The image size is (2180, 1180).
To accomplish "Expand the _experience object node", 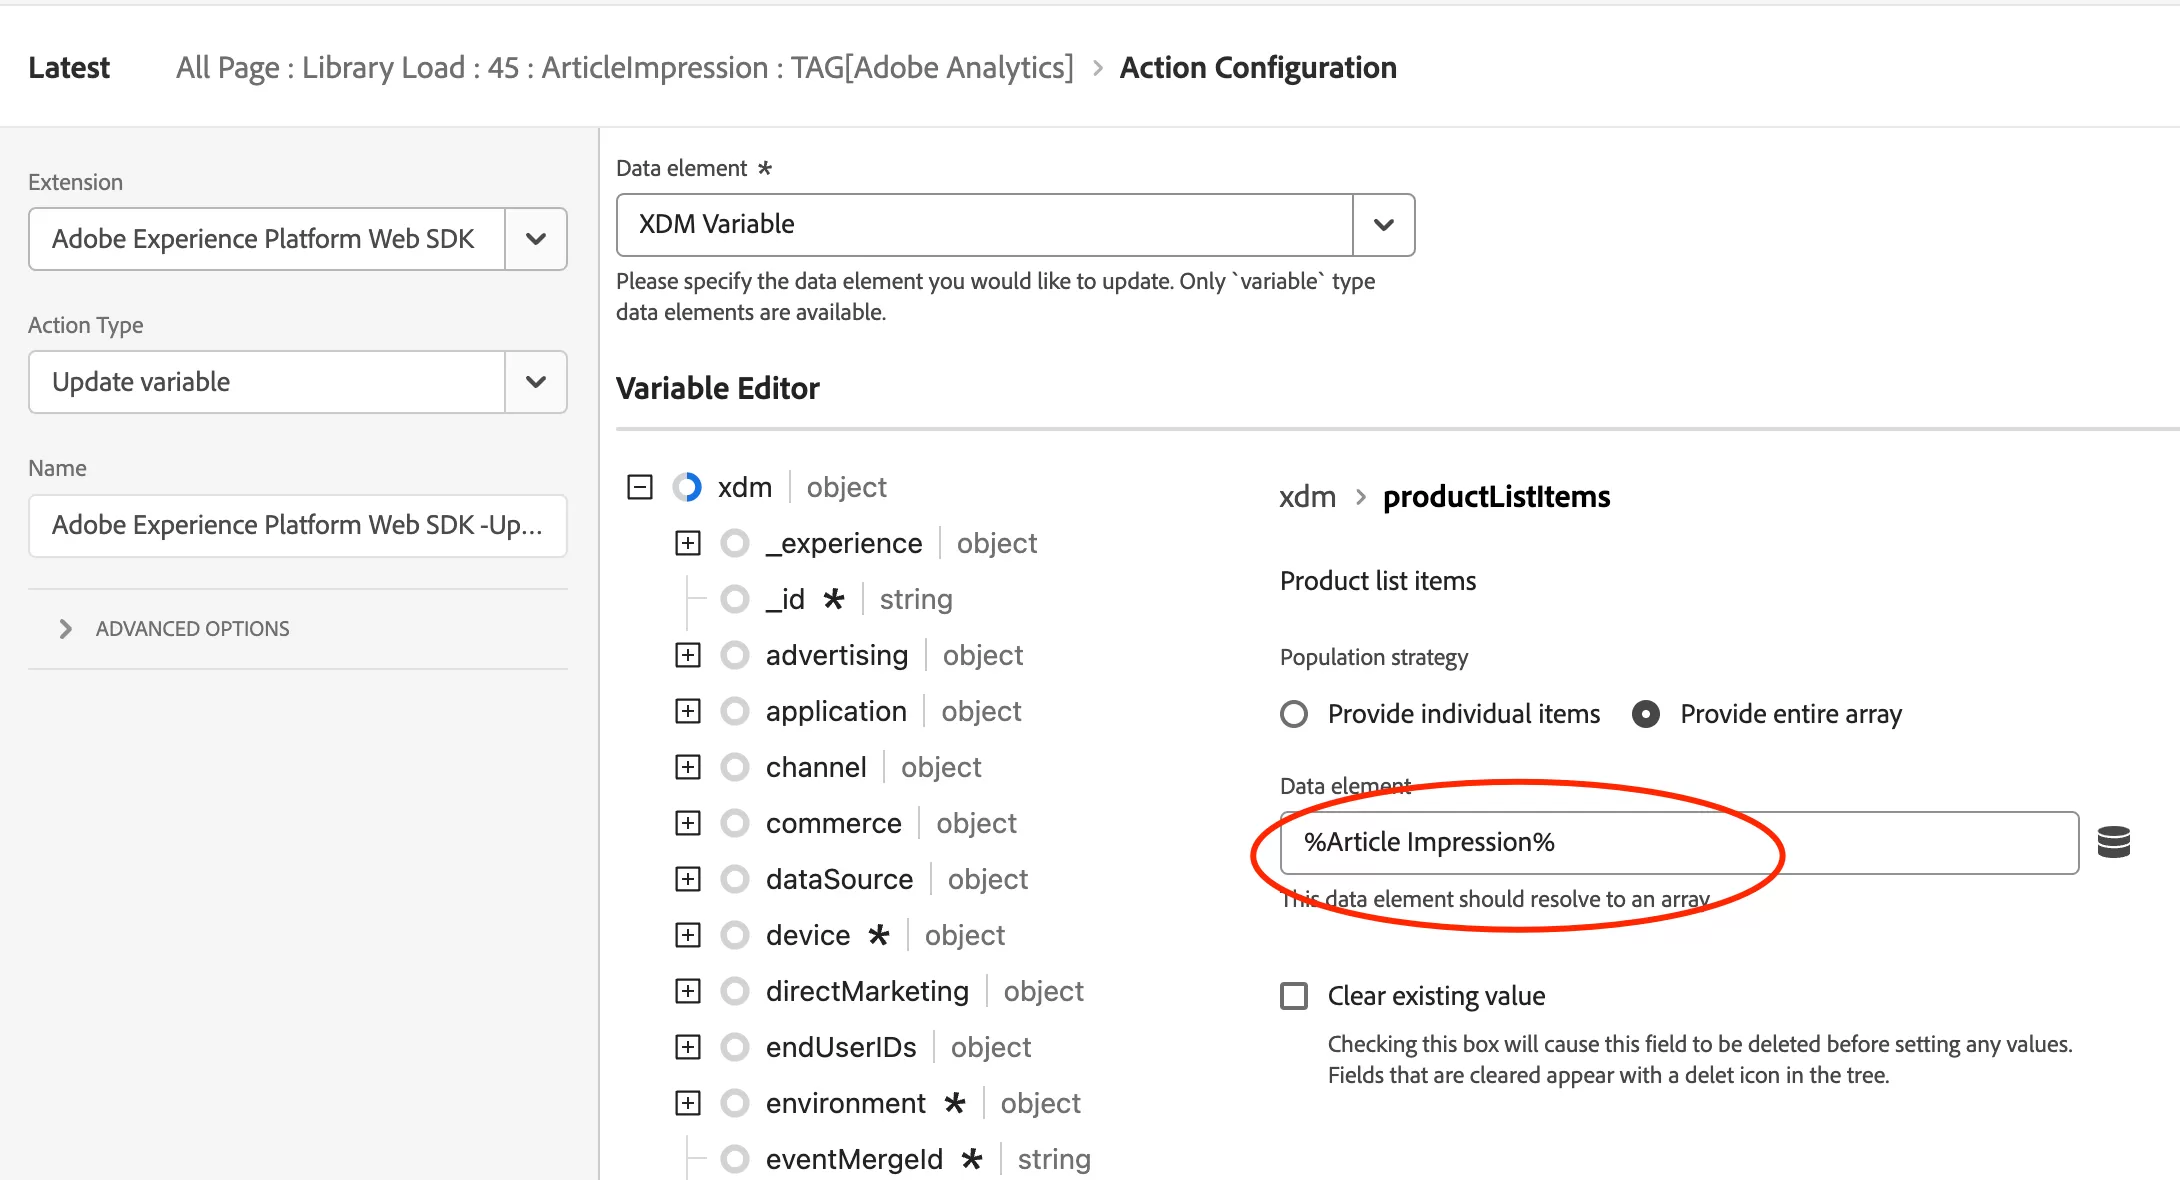I will (x=688, y=543).
